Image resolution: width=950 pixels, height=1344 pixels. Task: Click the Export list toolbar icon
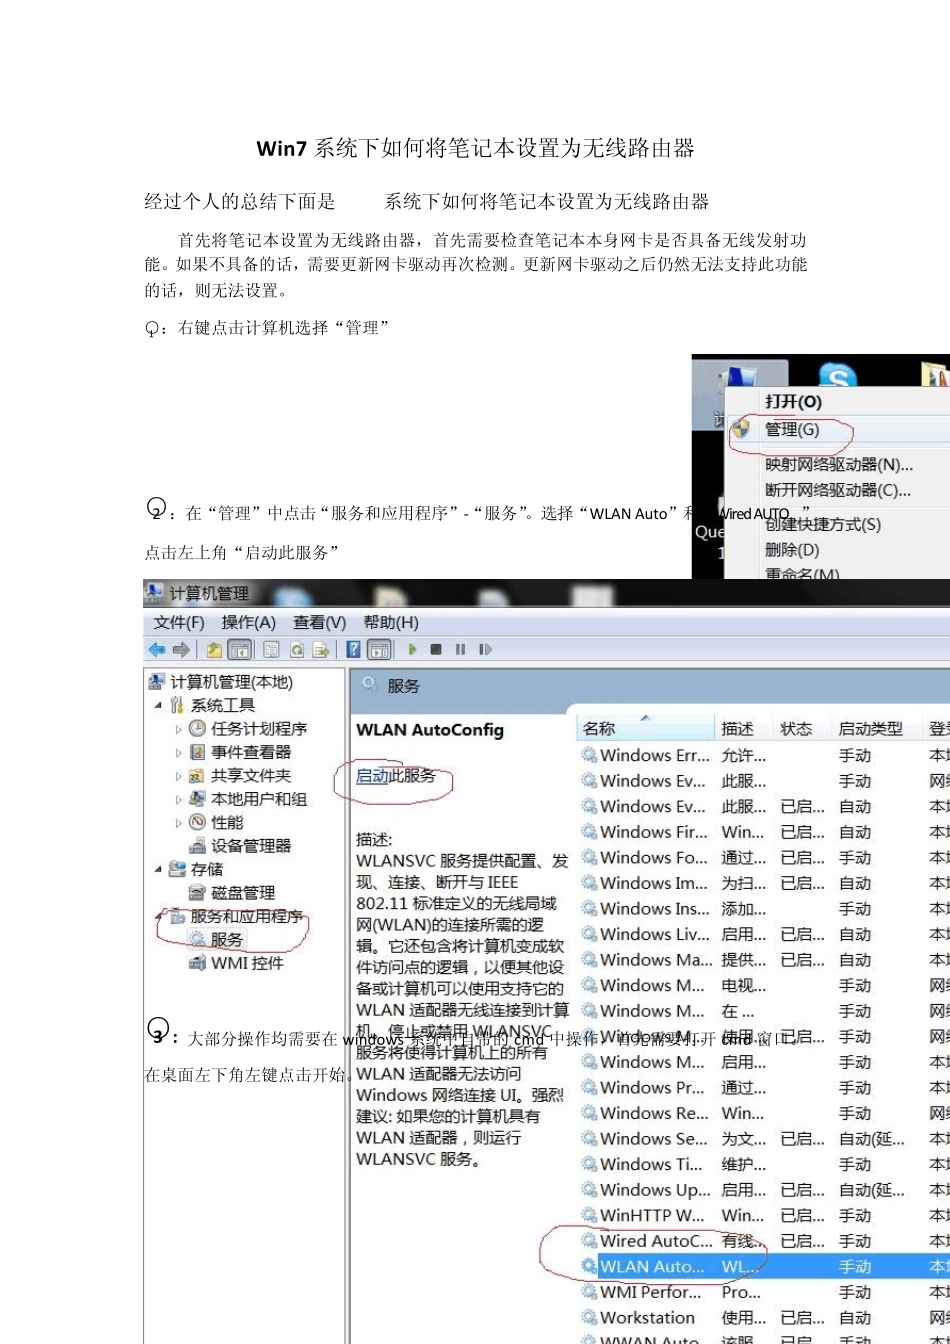click(321, 649)
